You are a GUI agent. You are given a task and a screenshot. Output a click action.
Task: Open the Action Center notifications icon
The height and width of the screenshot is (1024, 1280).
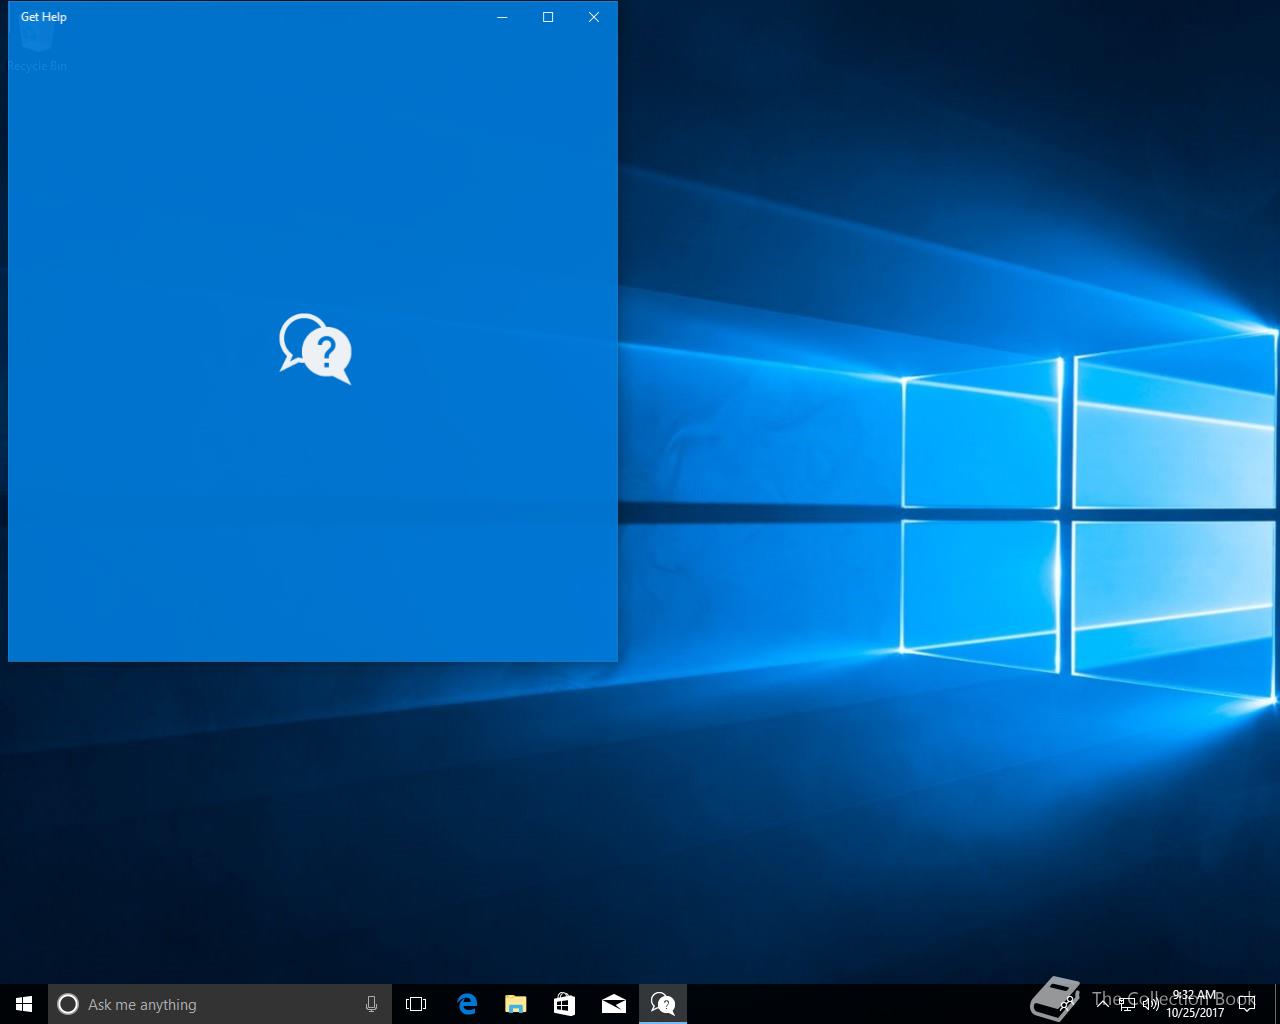1247,1004
